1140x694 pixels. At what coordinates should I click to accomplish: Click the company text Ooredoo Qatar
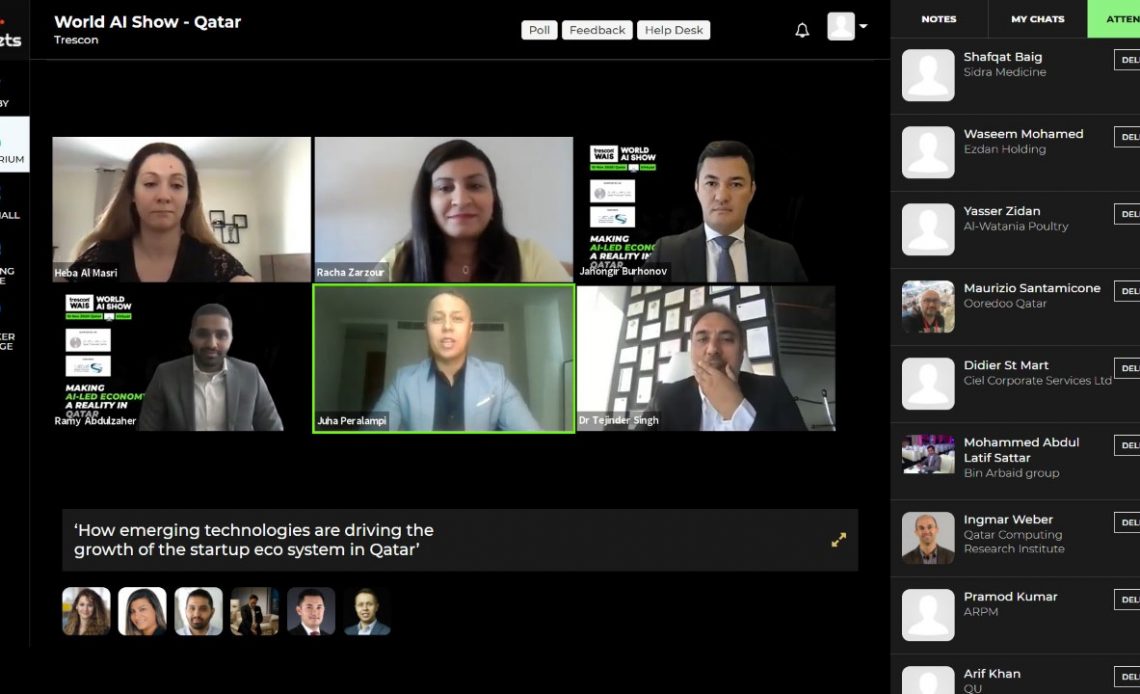[1005, 303]
